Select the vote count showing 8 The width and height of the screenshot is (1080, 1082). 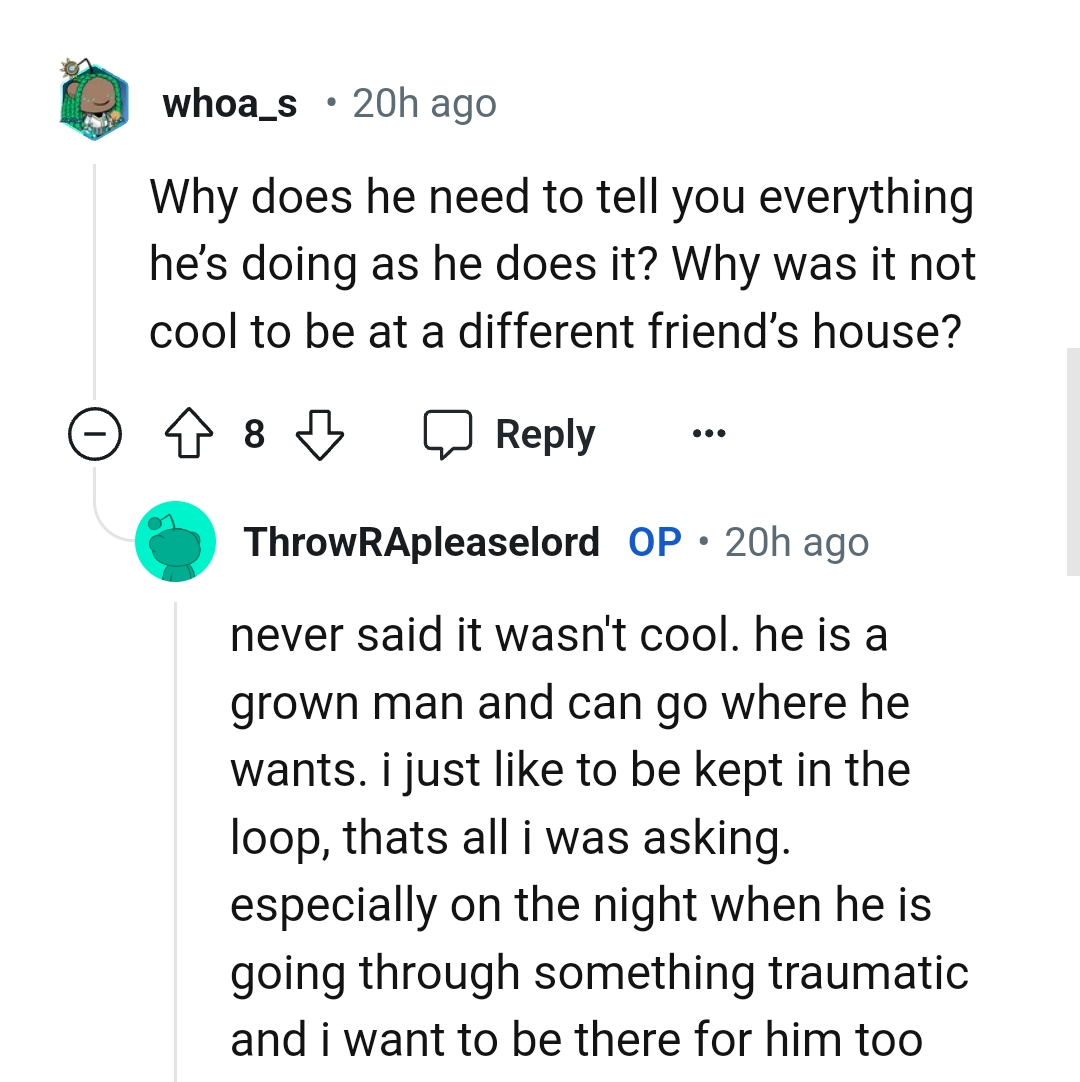(x=254, y=433)
